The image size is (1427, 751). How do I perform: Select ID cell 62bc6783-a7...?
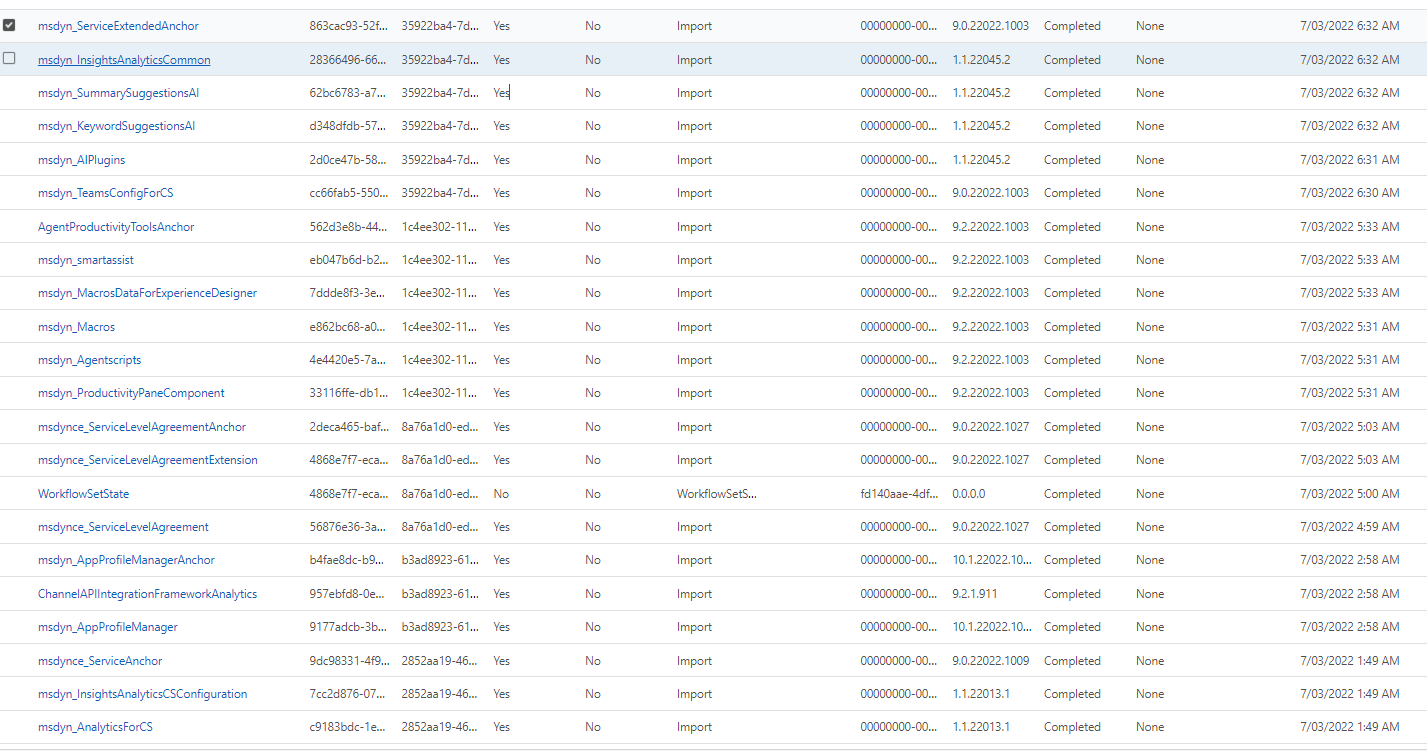pos(348,93)
